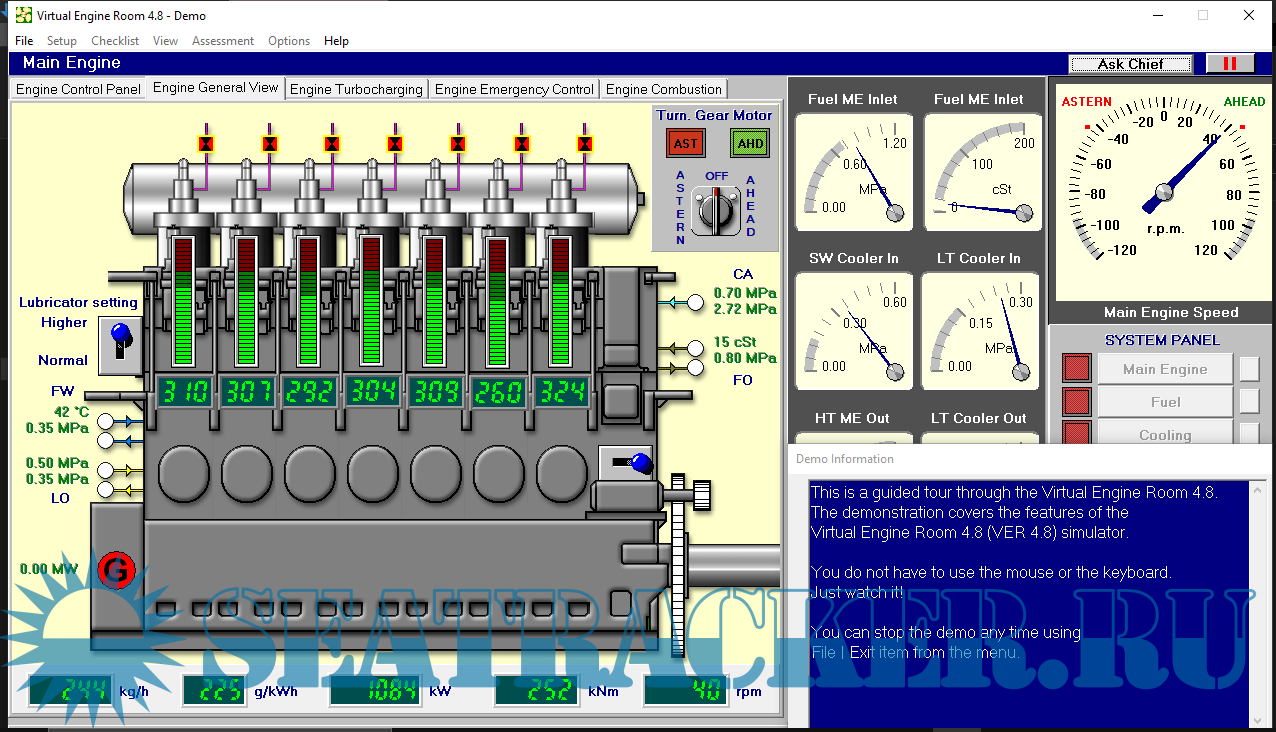The width and height of the screenshot is (1276, 732).
Task: Click the red Fuel alarm indicator
Action: [1076, 402]
